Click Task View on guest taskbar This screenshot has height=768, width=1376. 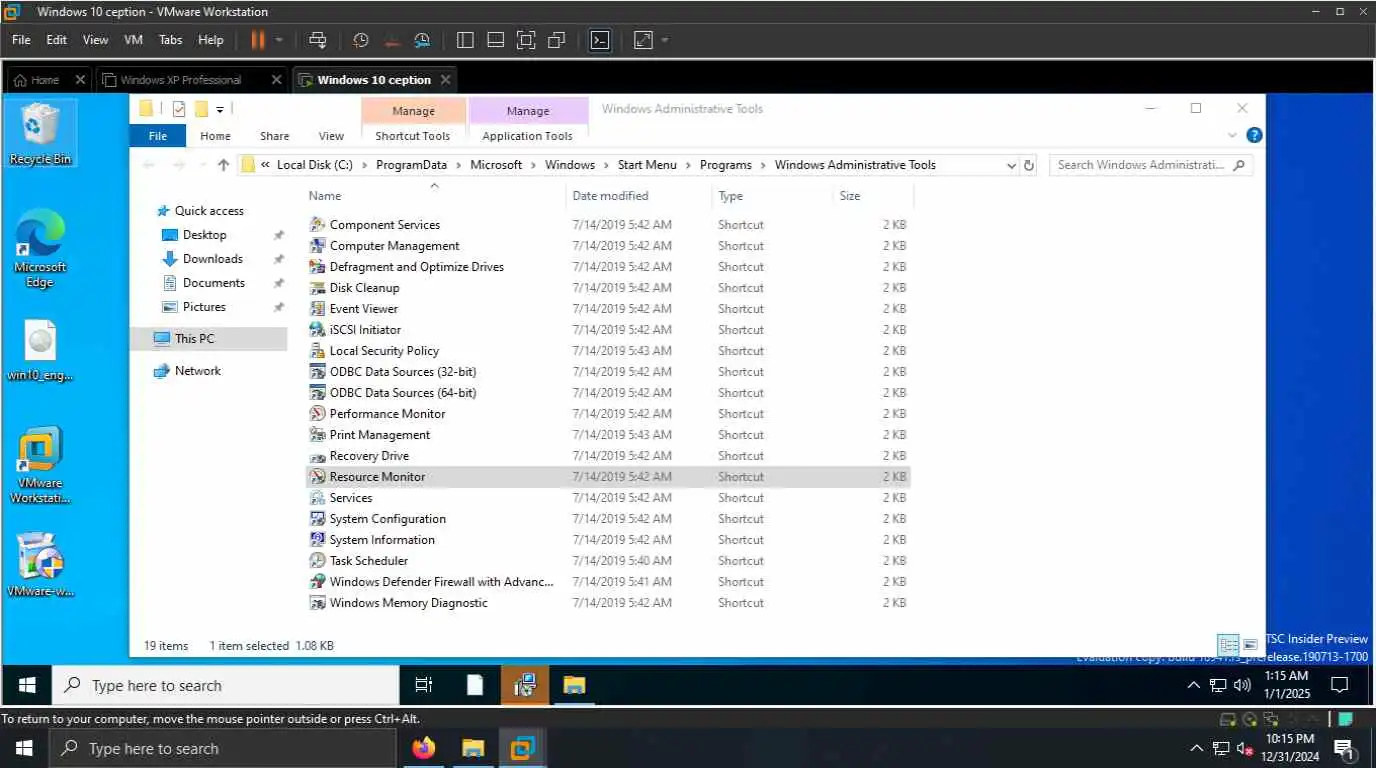[424, 685]
